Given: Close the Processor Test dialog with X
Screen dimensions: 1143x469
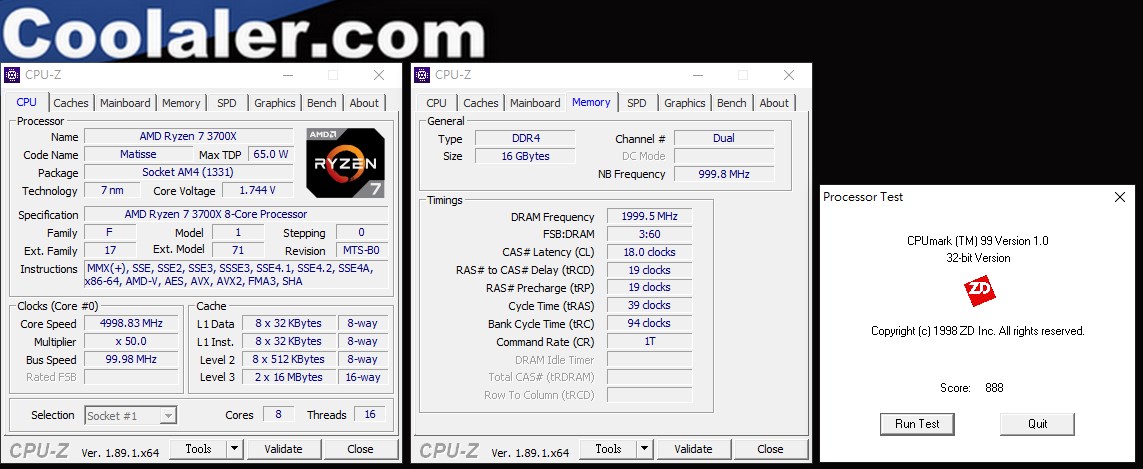Looking at the screenshot, I should 1120,197.
